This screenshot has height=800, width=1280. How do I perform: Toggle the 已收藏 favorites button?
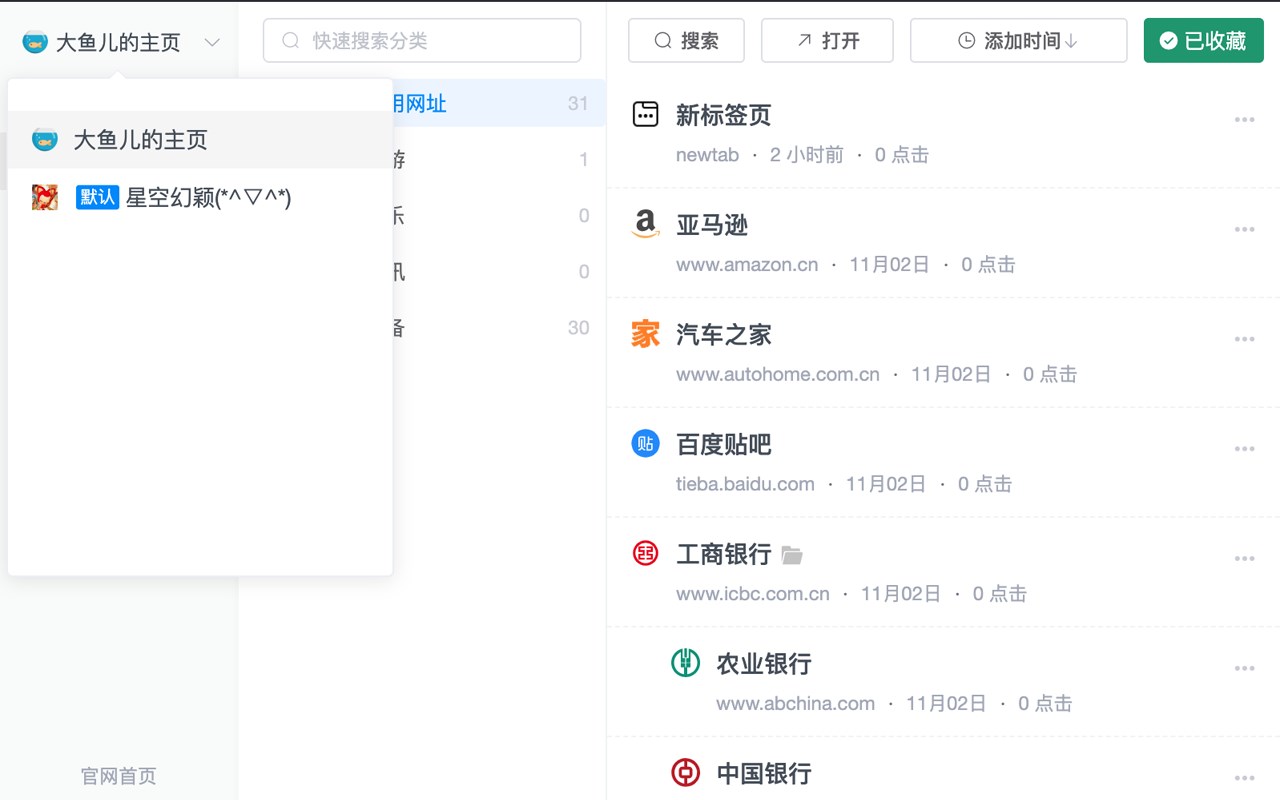click(1204, 41)
